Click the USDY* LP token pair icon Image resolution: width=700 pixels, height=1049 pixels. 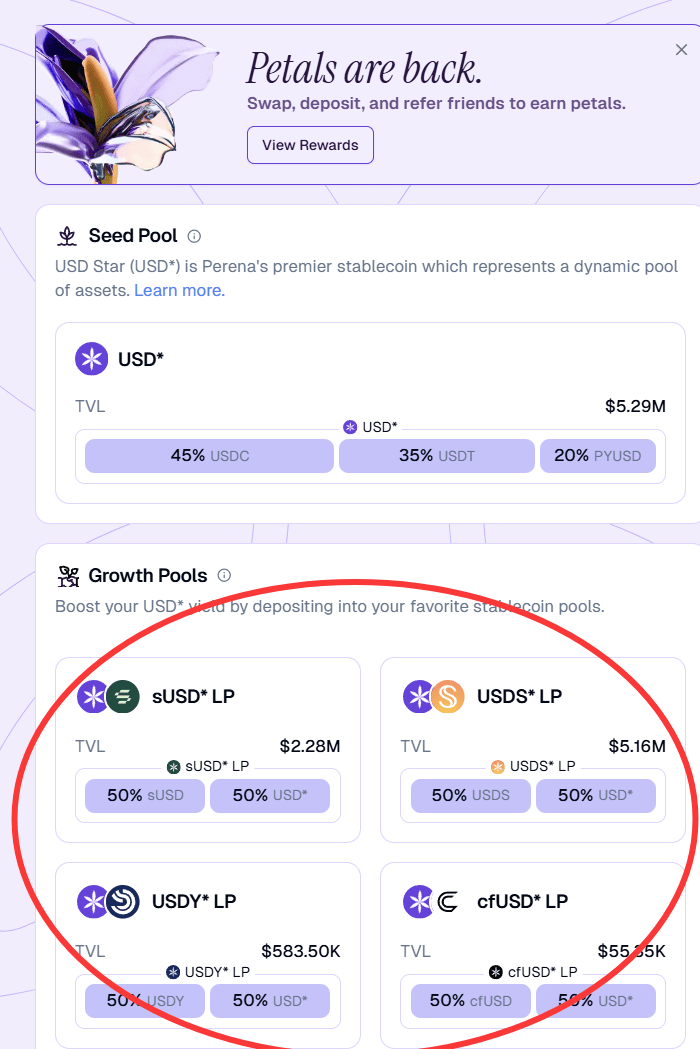[x=108, y=901]
